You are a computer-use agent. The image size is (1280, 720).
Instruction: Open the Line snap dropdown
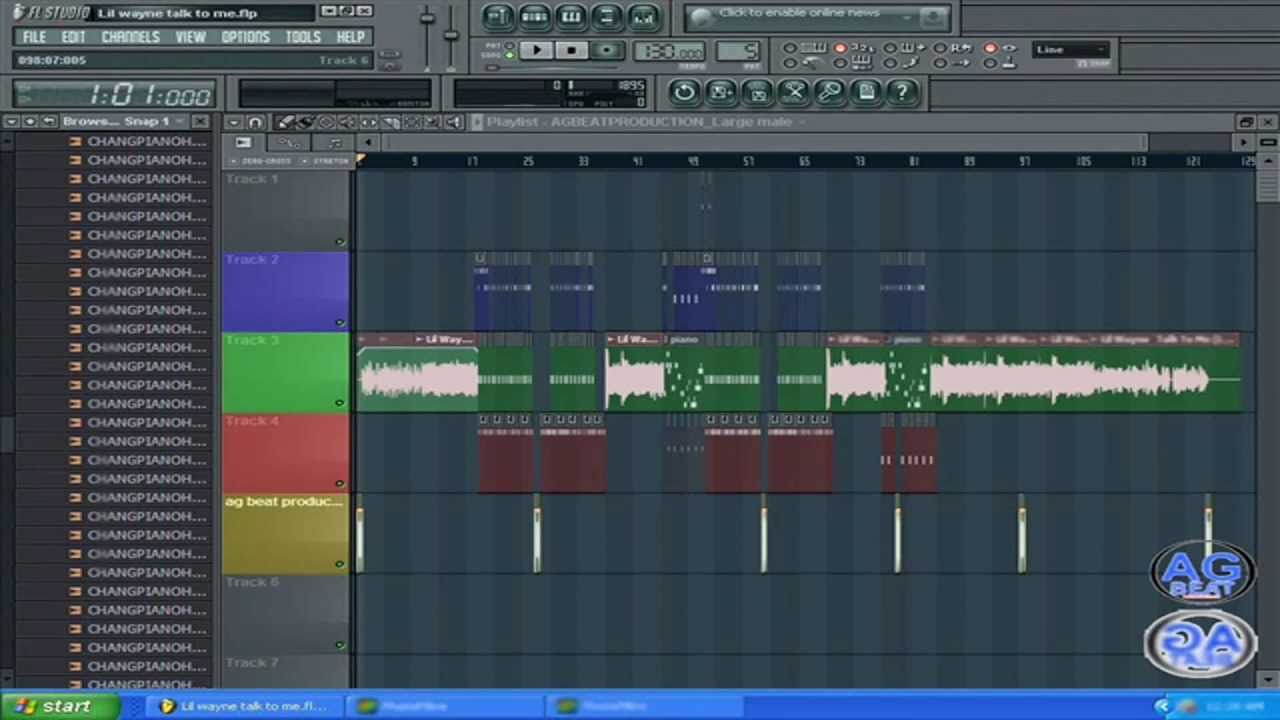(x=1071, y=49)
